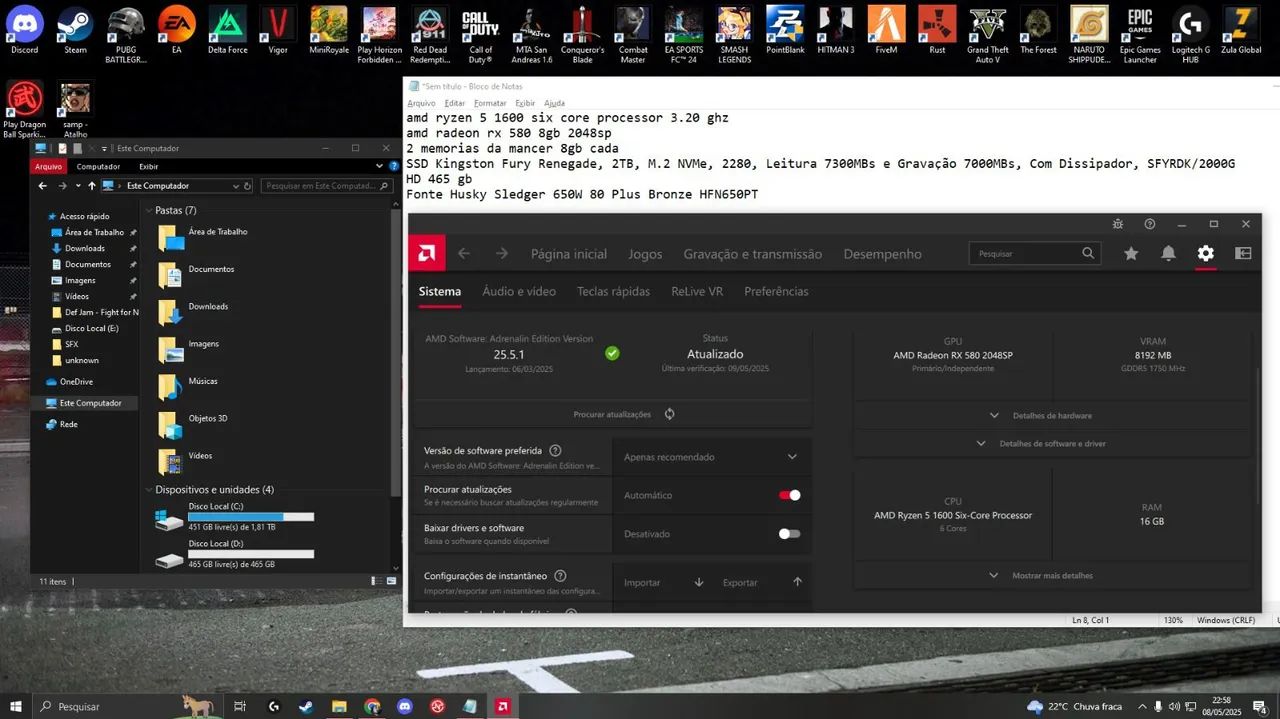Open Grand Theft Auto V desktop icon
1280x719 pixels.
988,34
